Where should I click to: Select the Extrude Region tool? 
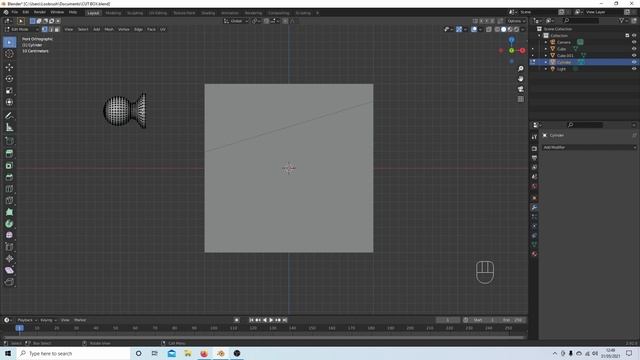[9, 153]
